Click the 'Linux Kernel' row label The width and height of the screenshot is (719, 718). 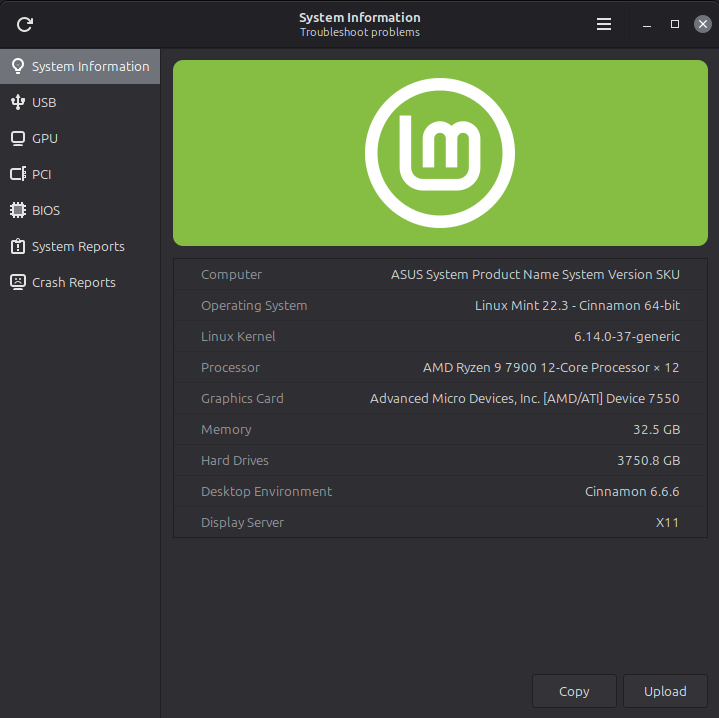coord(238,337)
